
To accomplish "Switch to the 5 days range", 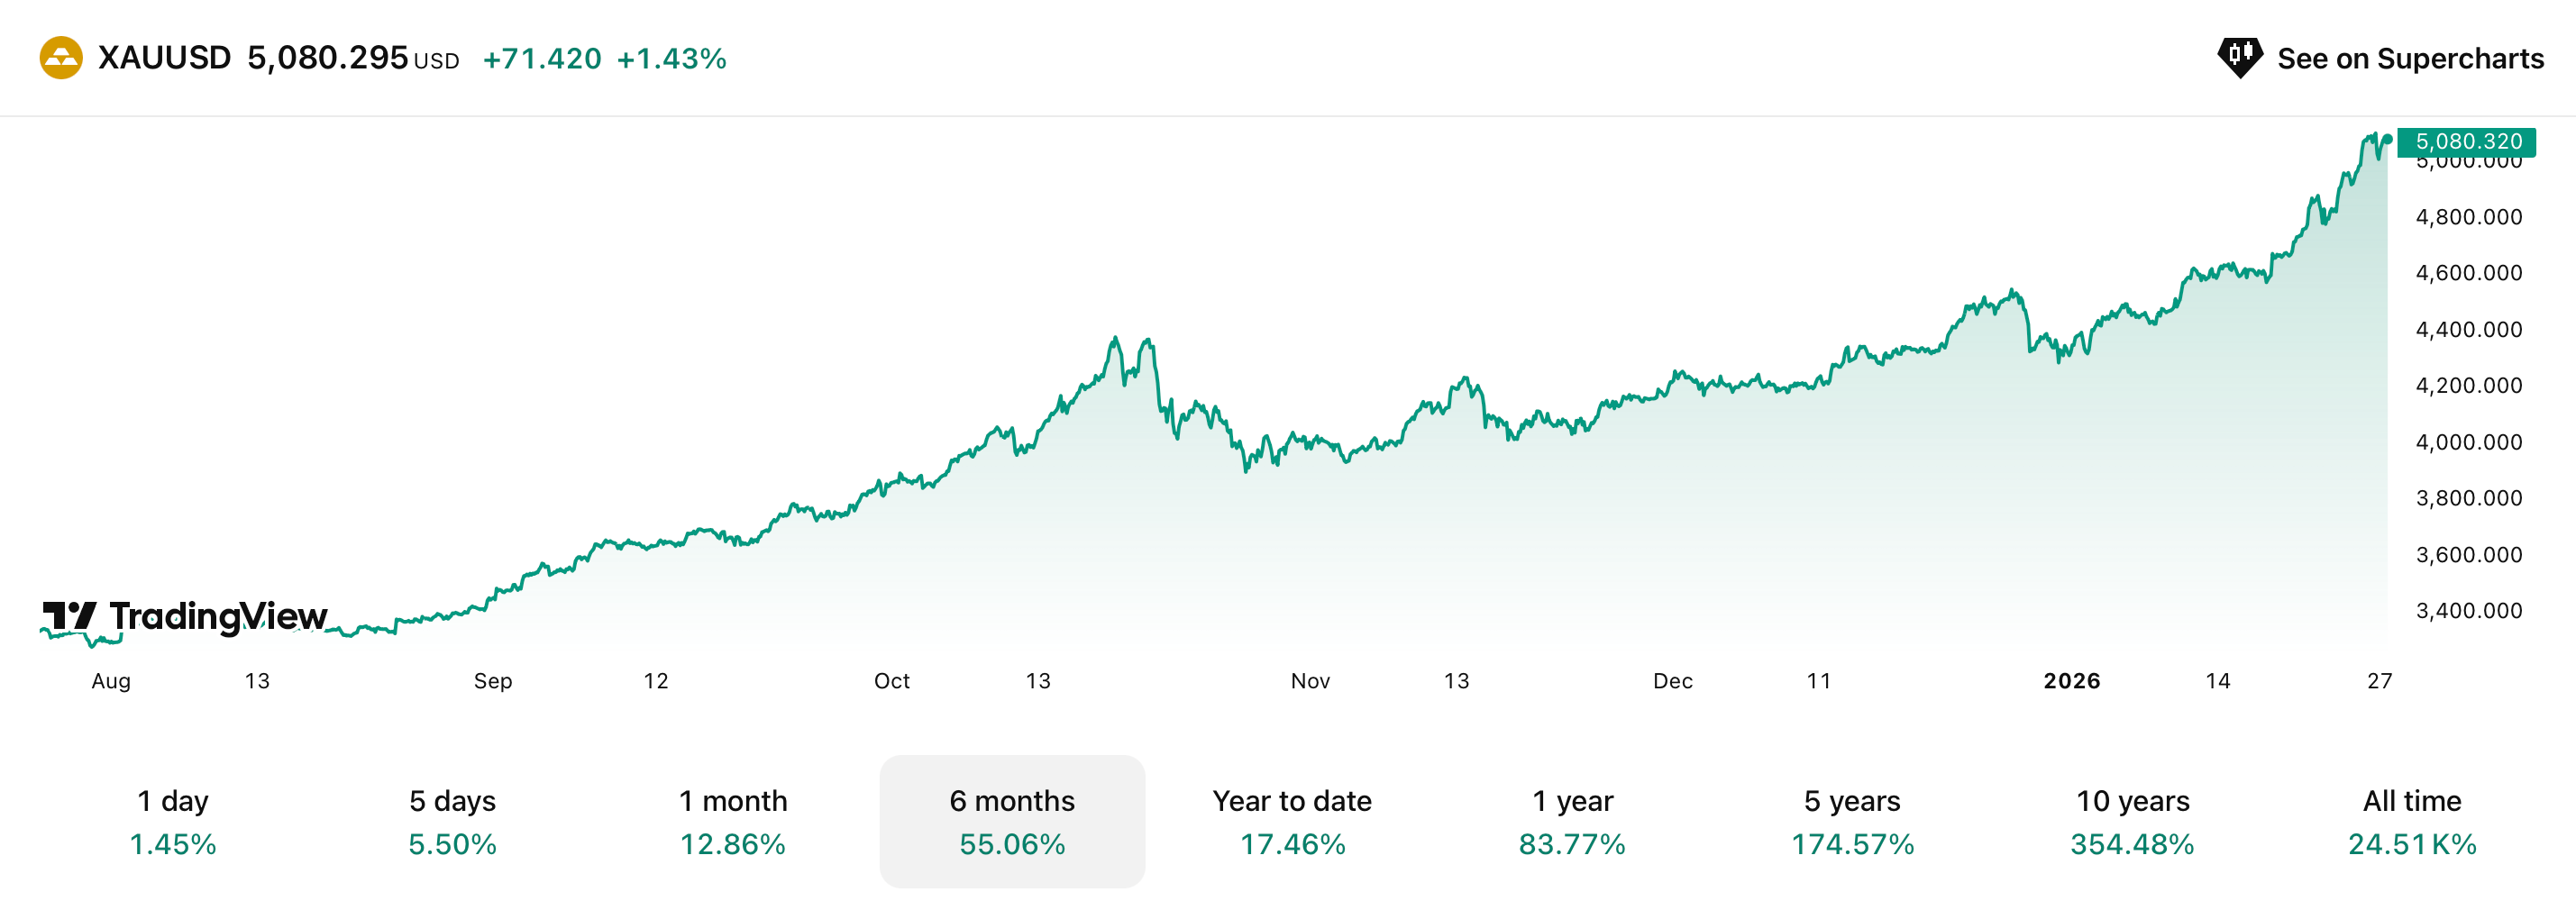I will [452, 822].
